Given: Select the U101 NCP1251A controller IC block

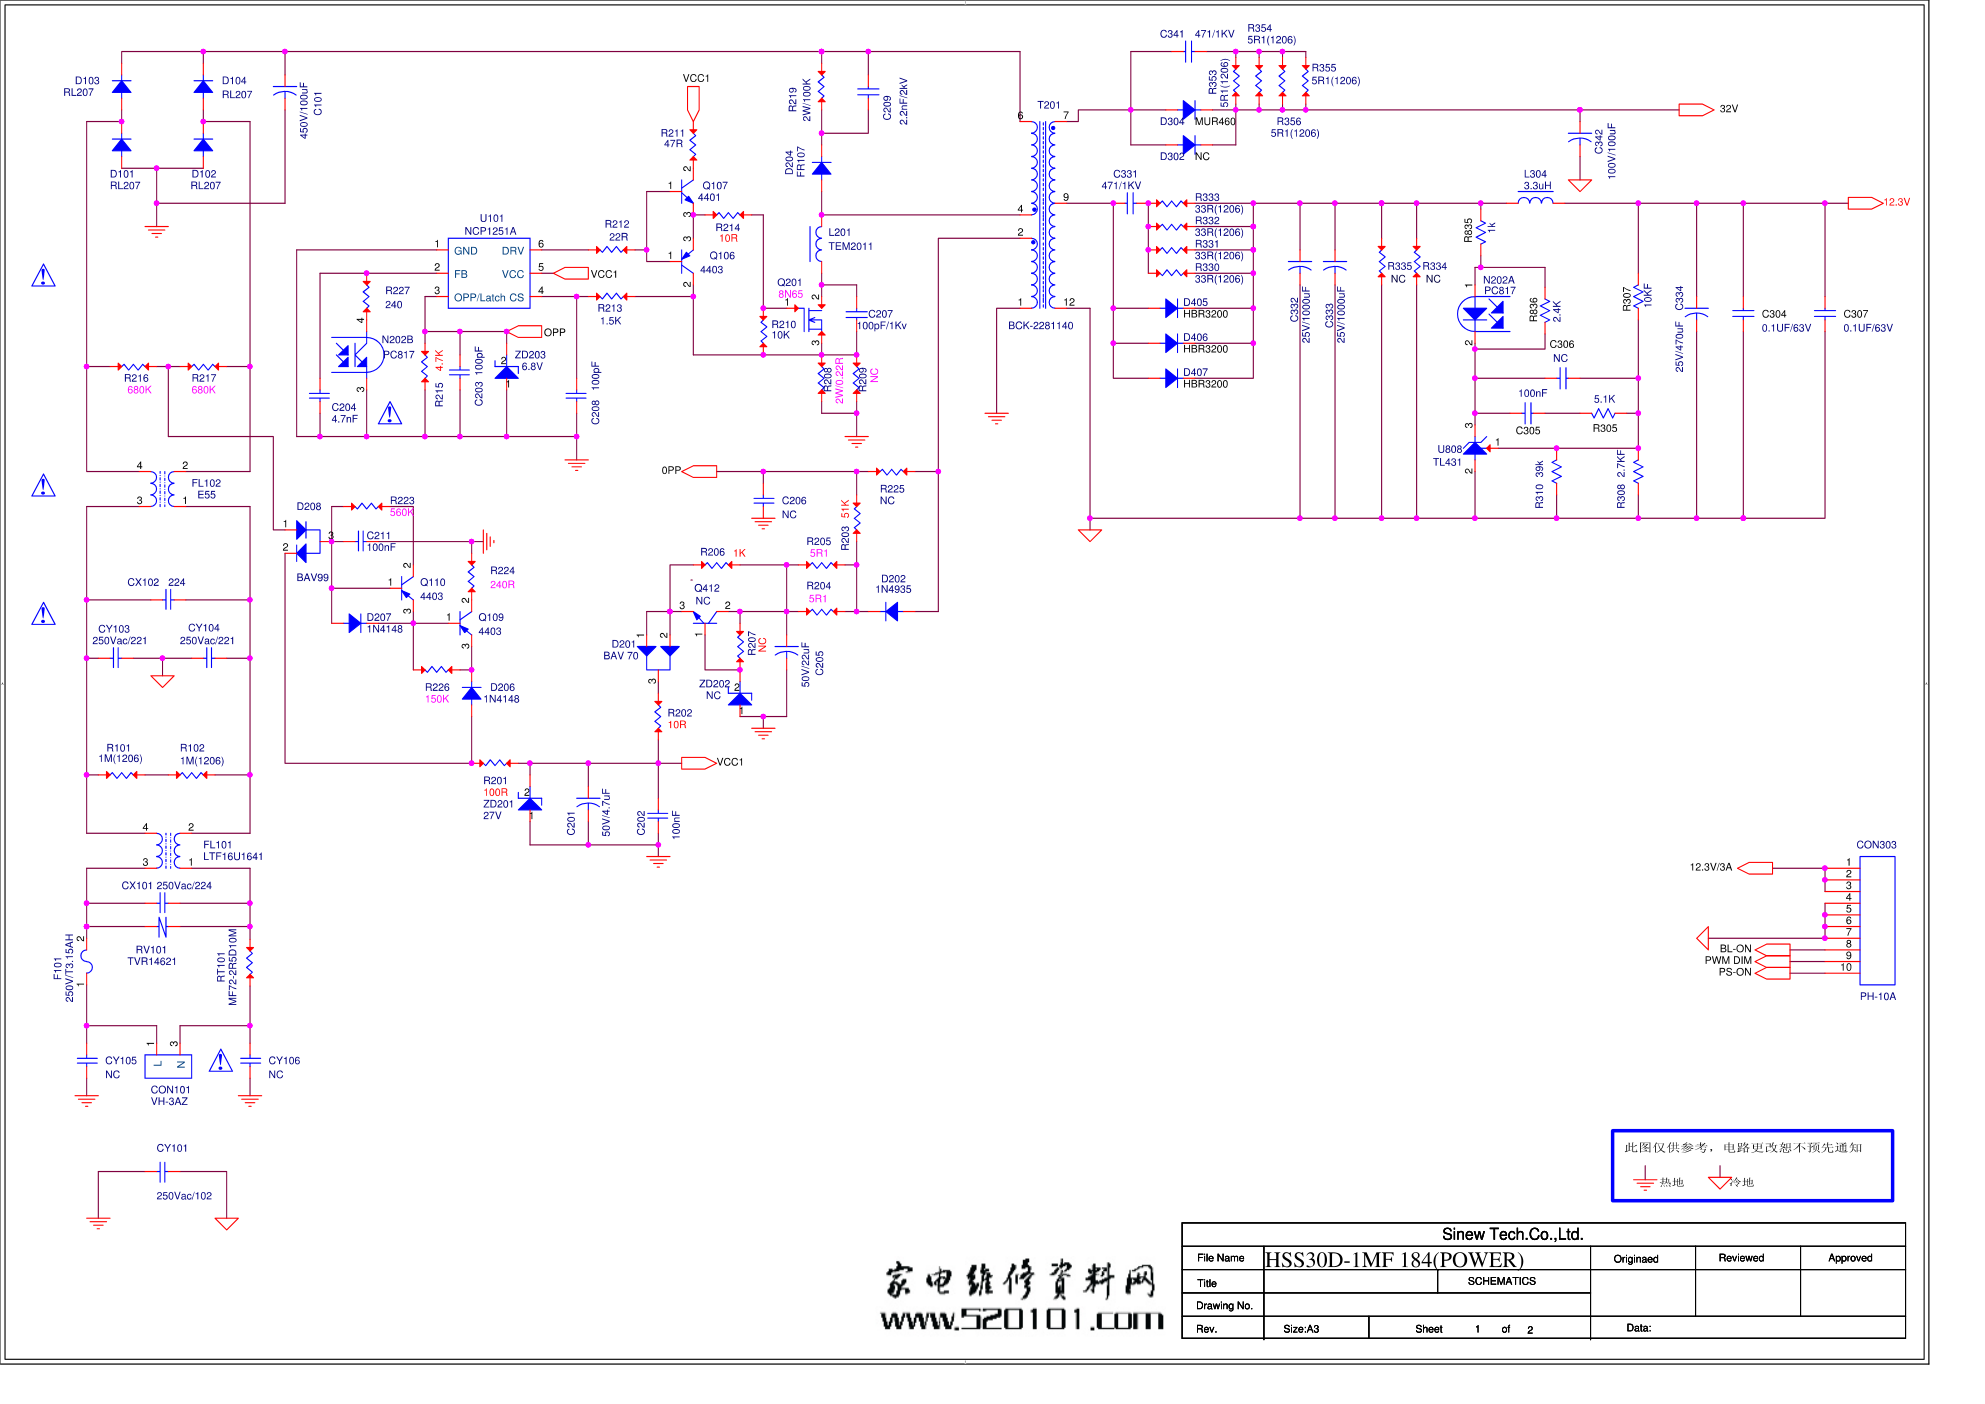Looking at the screenshot, I should (x=489, y=273).
